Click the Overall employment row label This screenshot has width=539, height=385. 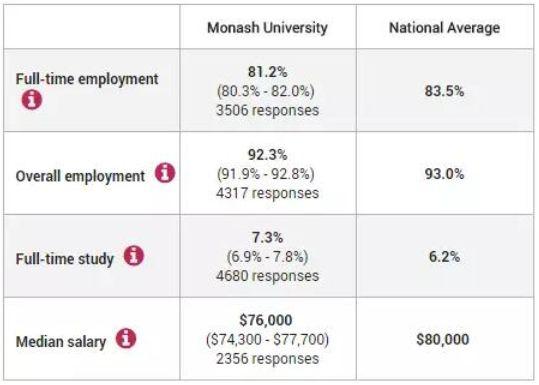pos(80,176)
